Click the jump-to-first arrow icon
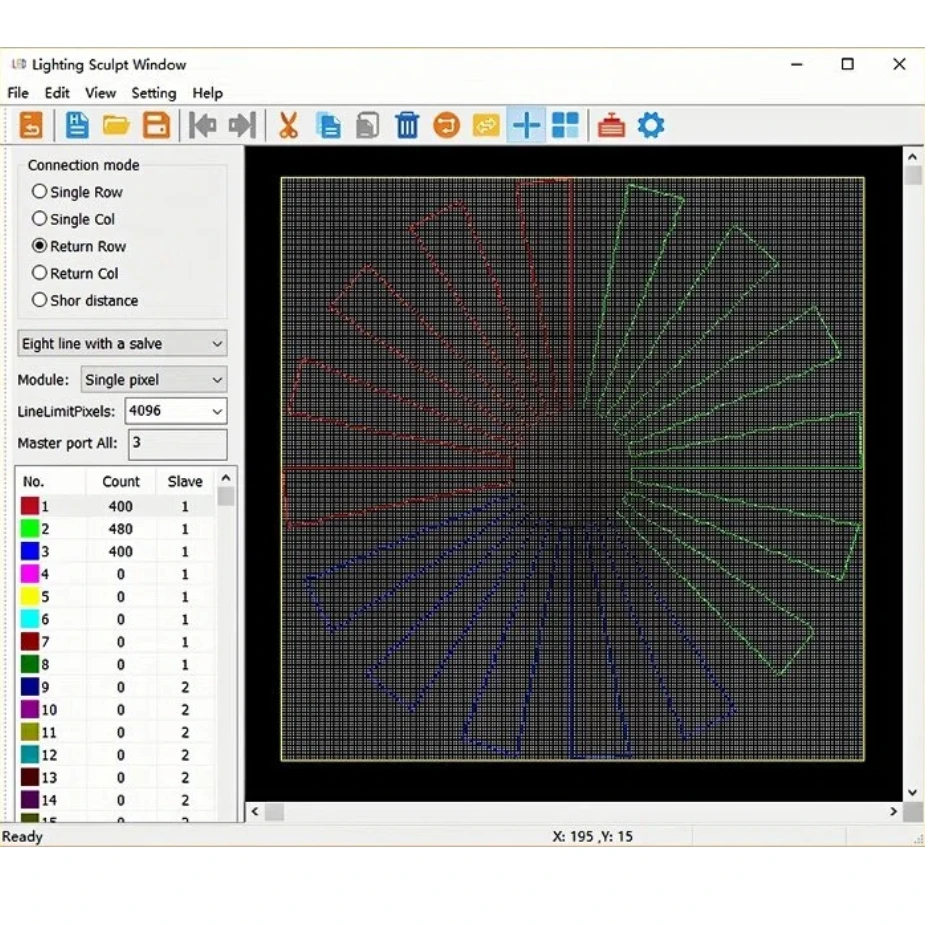Image resolution: width=925 pixels, height=925 pixels. click(202, 126)
